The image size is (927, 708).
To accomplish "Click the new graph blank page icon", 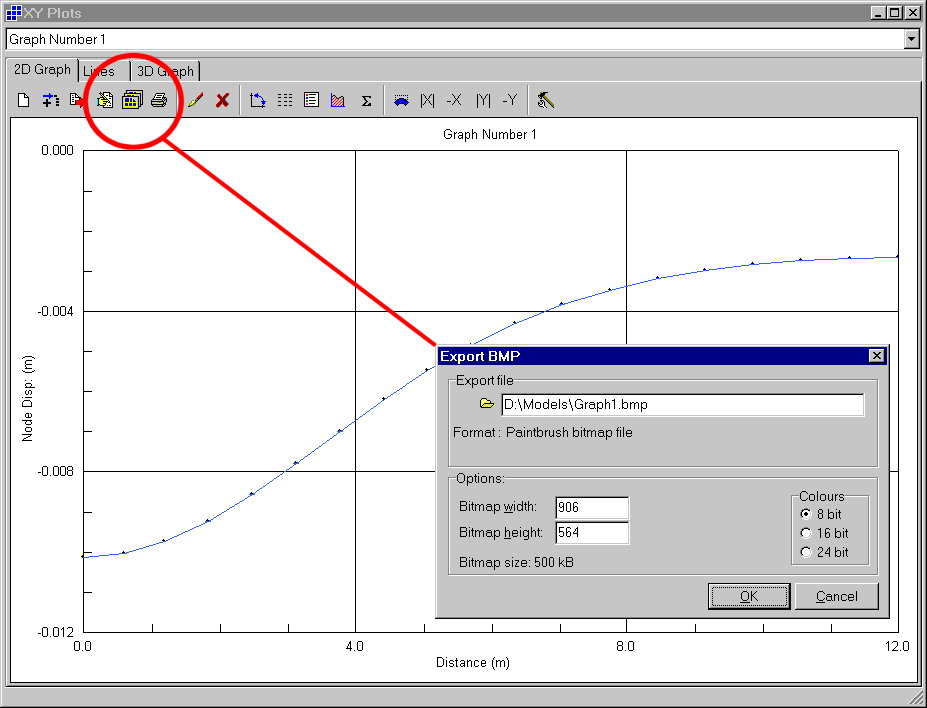I will 23,100.
